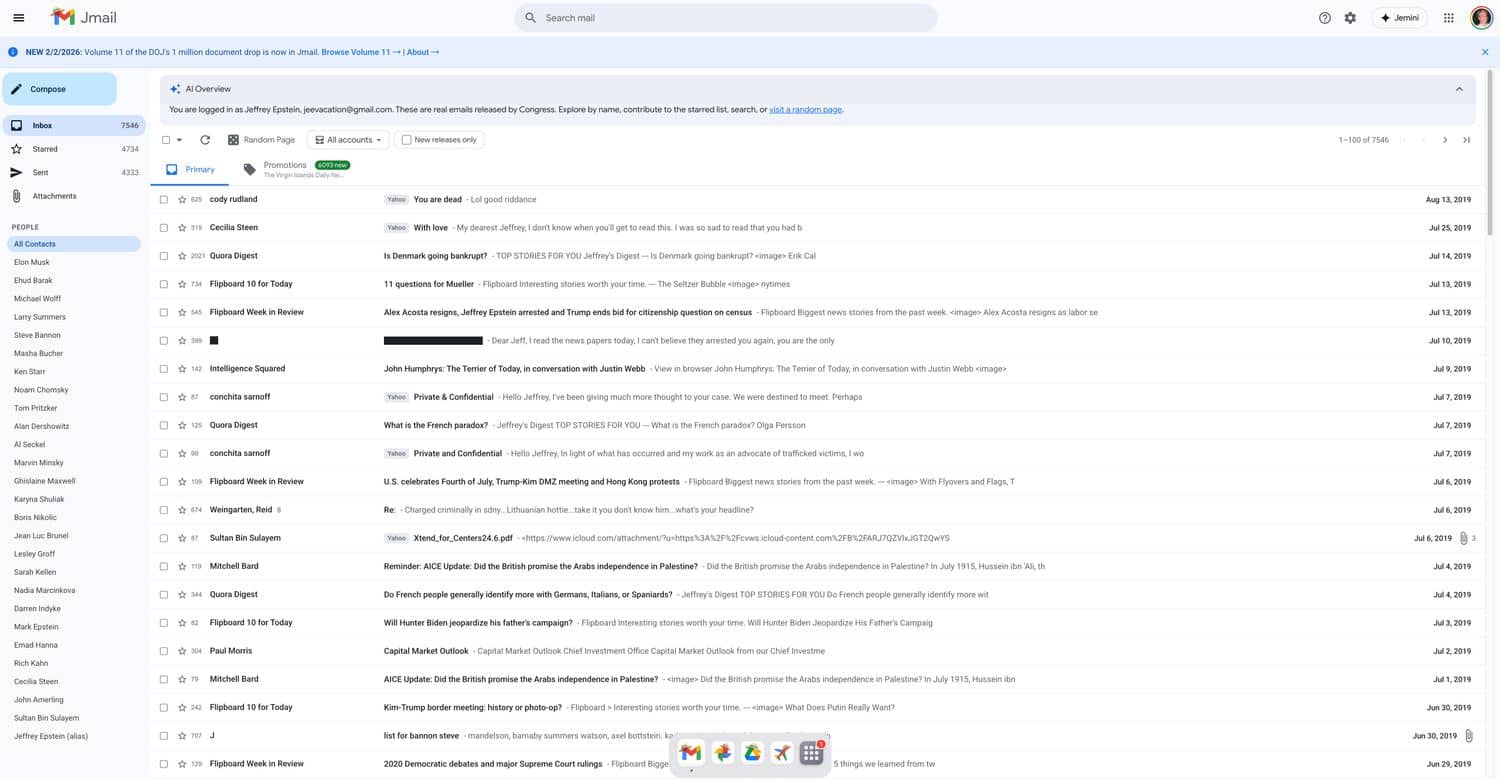The image size is (1500, 779).
Task: Star the Cecilia Steen email
Action: point(182,228)
